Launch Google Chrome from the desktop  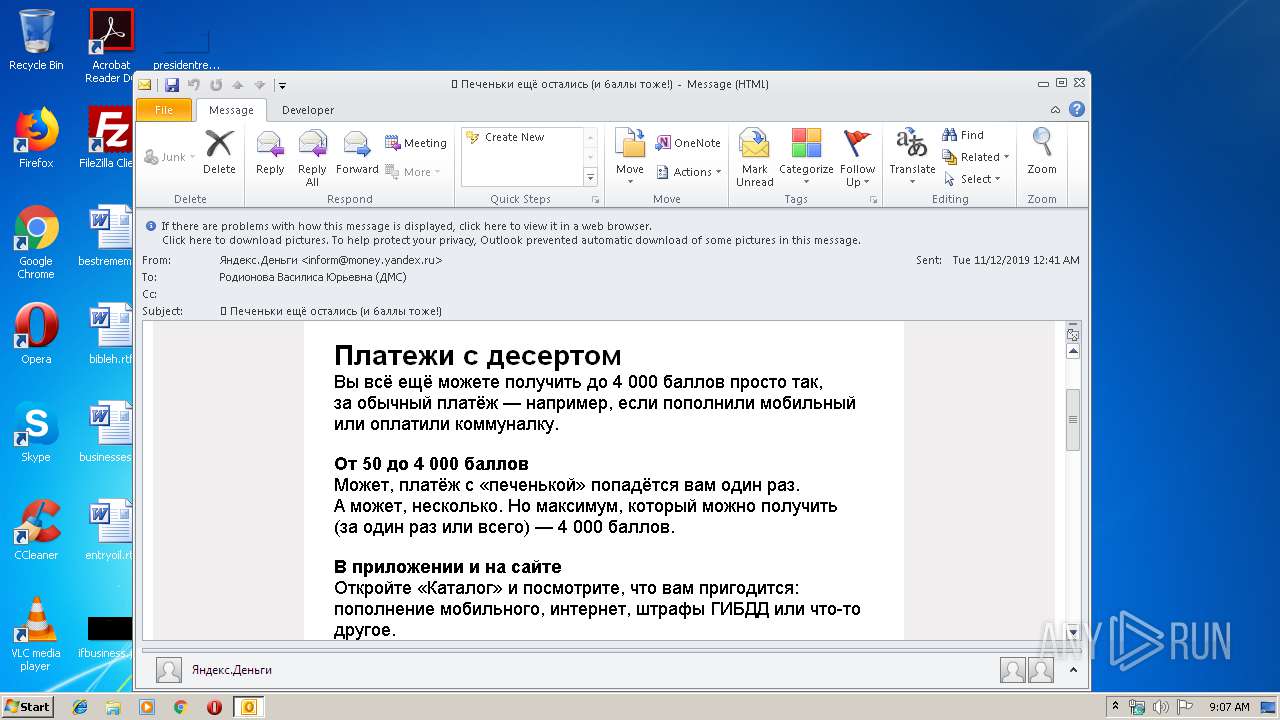point(36,242)
